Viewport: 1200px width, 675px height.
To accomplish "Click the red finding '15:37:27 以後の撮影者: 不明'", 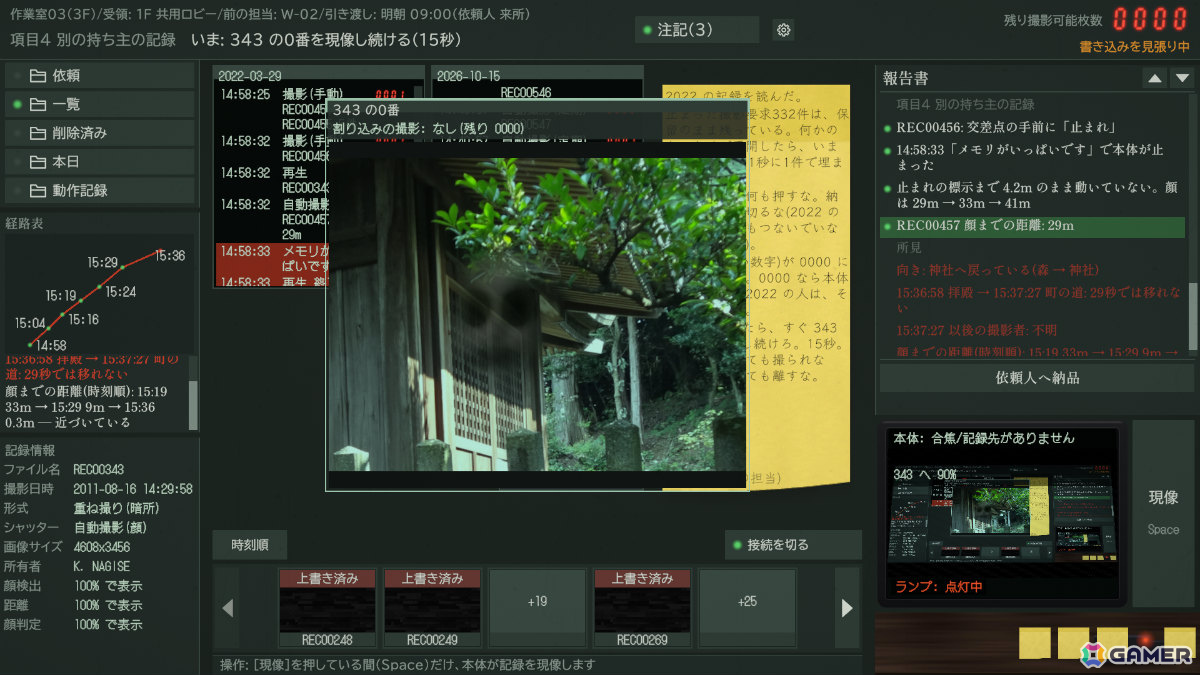I will pos(977,330).
